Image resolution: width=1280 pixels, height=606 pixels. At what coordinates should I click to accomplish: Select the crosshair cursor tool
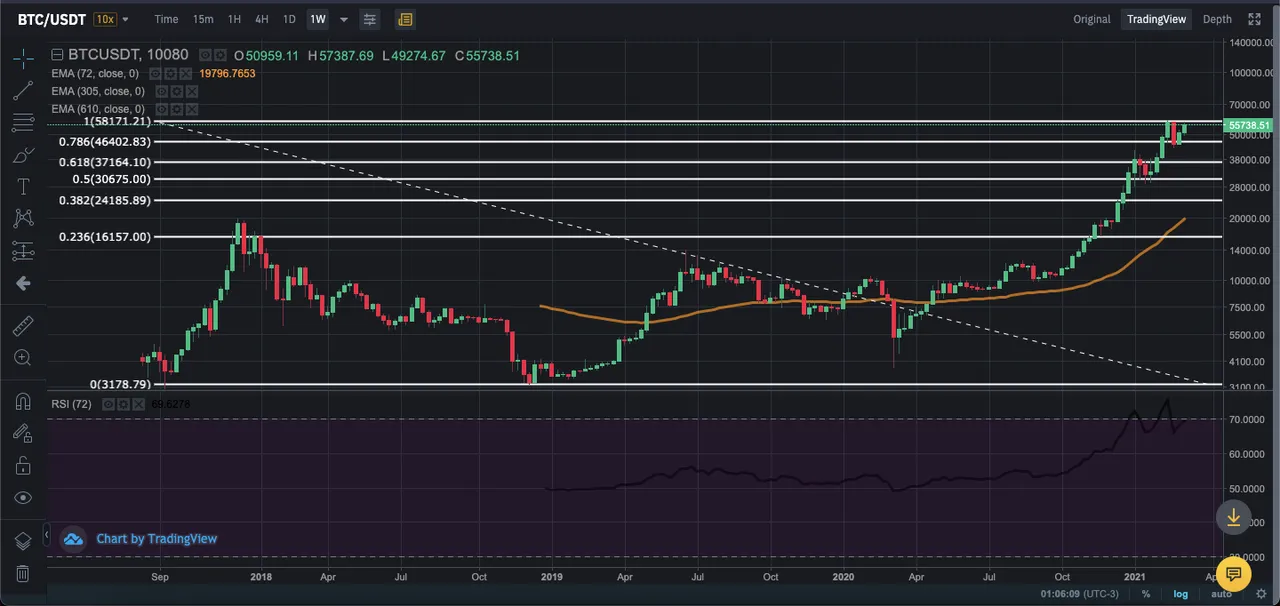(x=23, y=58)
